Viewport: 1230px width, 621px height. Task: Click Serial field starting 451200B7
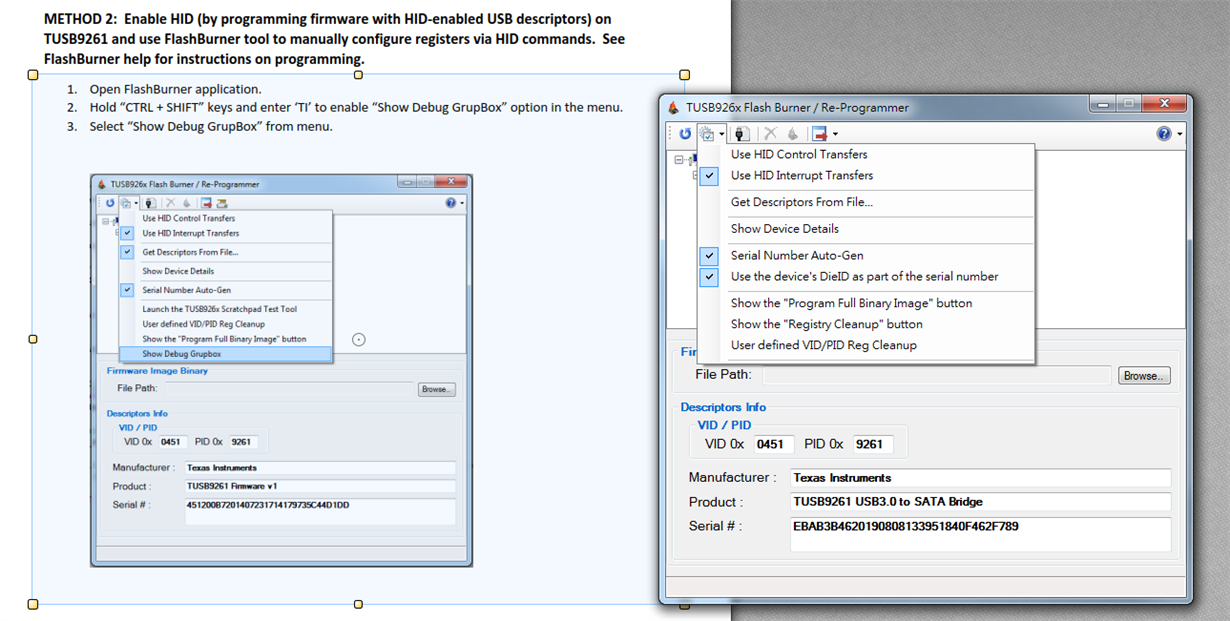[320, 511]
